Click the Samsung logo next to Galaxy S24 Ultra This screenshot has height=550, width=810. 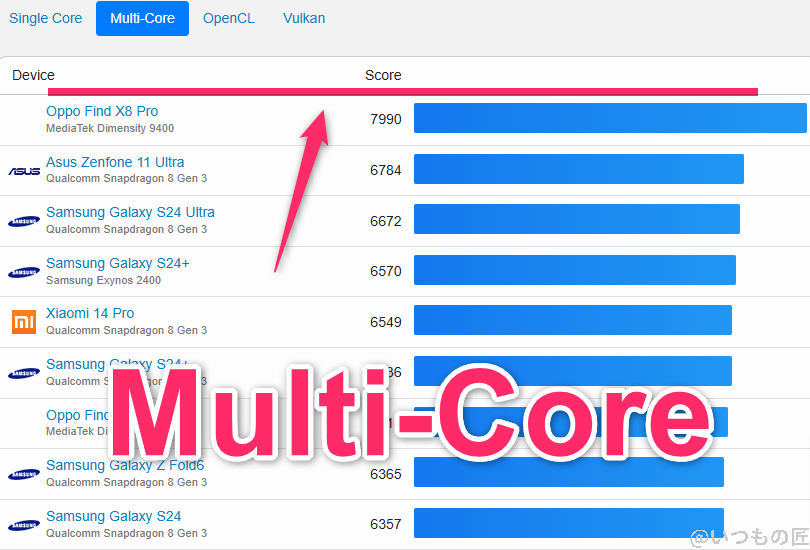coord(24,222)
